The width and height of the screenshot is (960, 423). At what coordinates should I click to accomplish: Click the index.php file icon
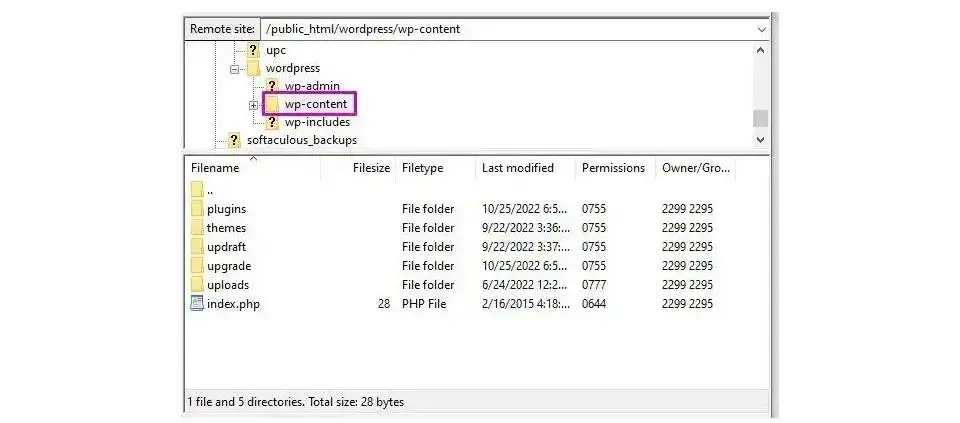[x=197, y=304]
